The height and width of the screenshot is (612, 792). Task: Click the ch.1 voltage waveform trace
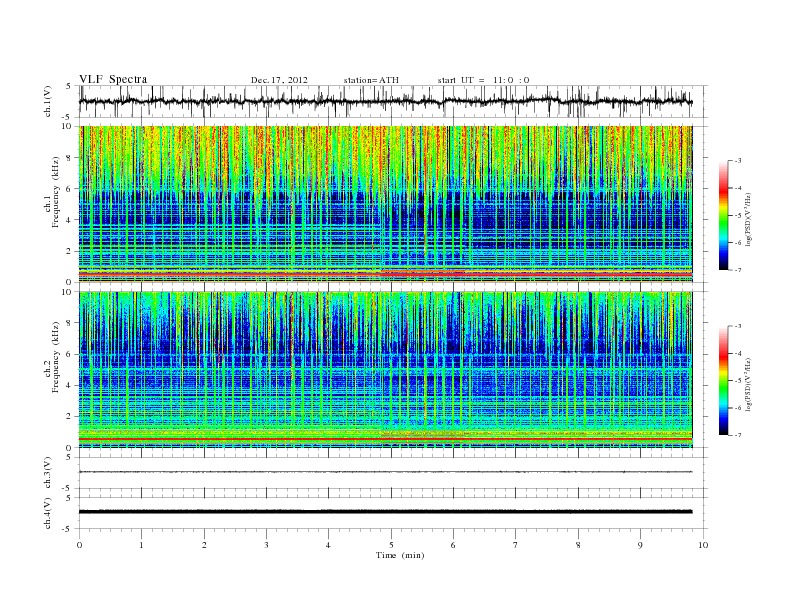pos(385,101)
